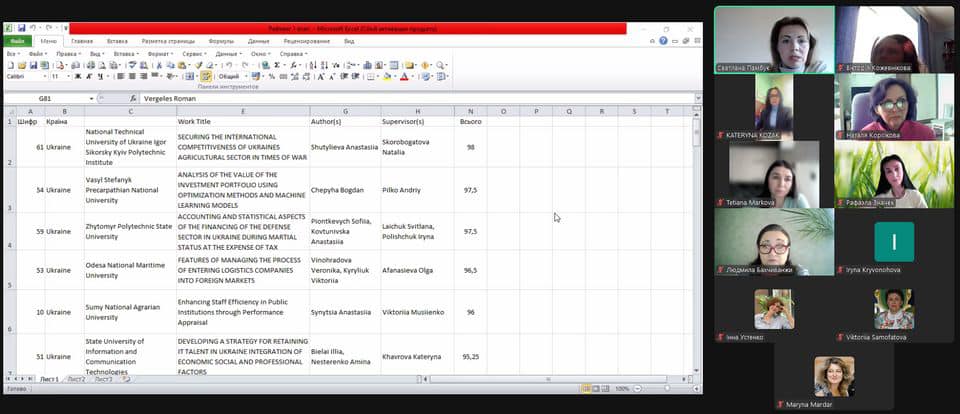Click the AutoSum sigma icon
The image size is (960, 414).
click(277, 66)
